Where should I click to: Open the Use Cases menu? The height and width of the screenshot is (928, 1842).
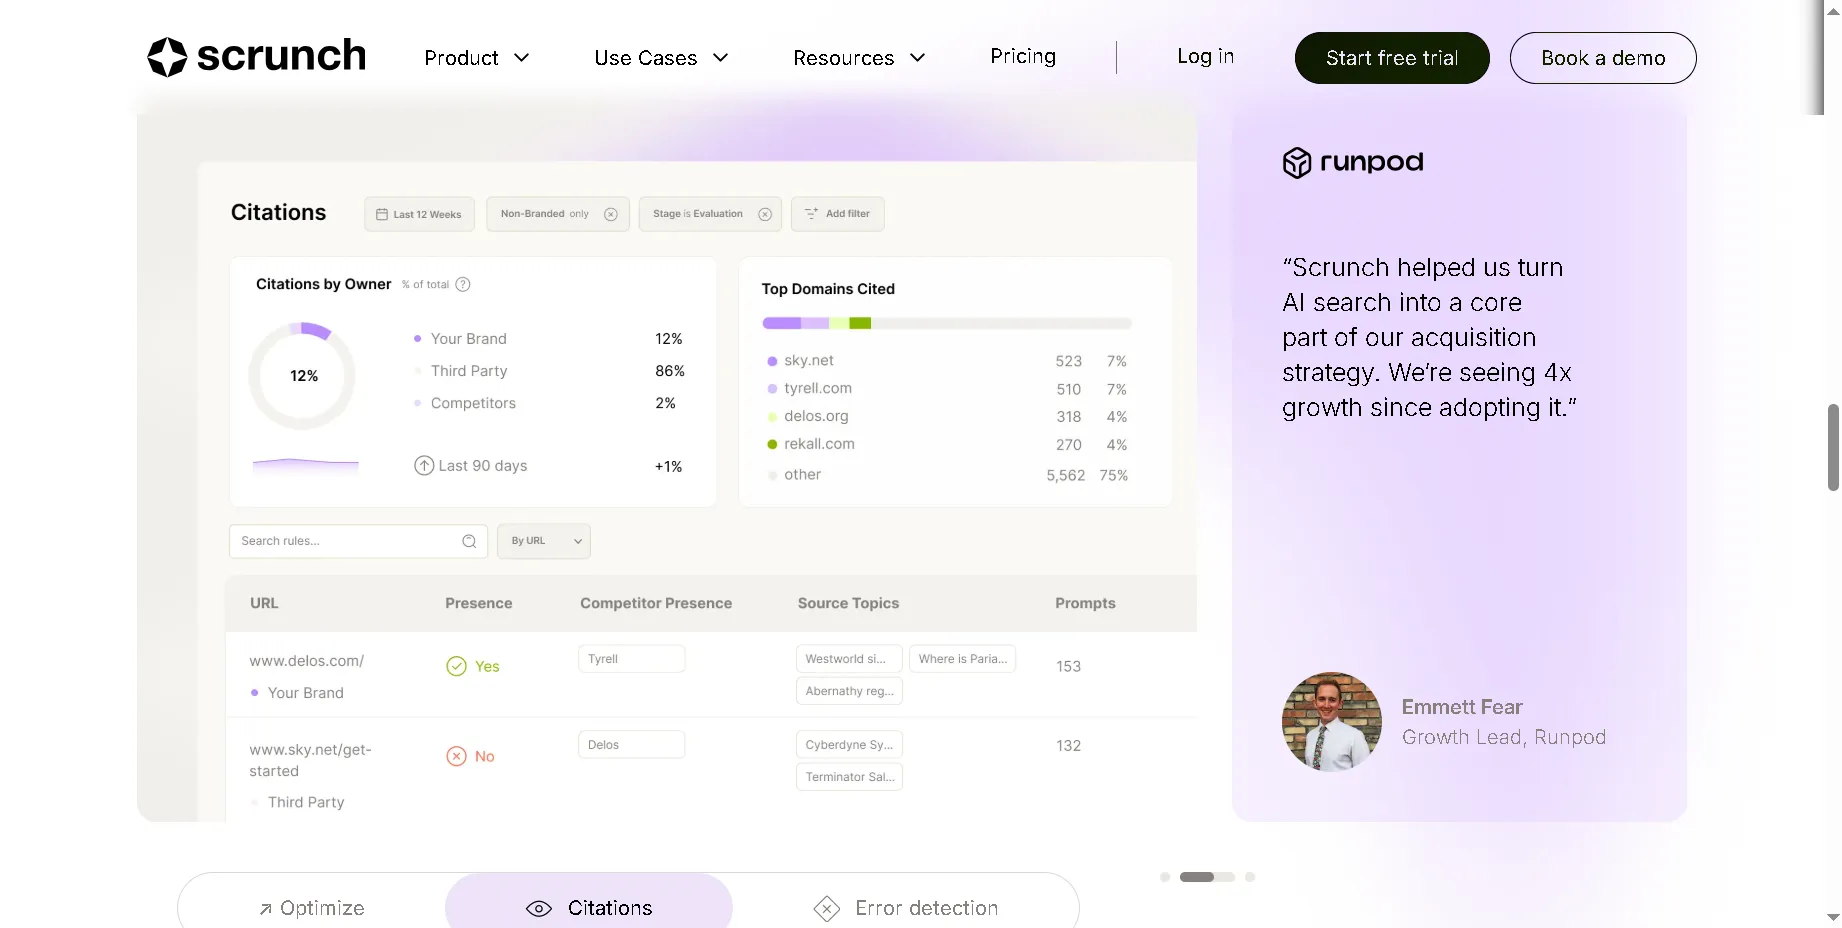point(661,58)
